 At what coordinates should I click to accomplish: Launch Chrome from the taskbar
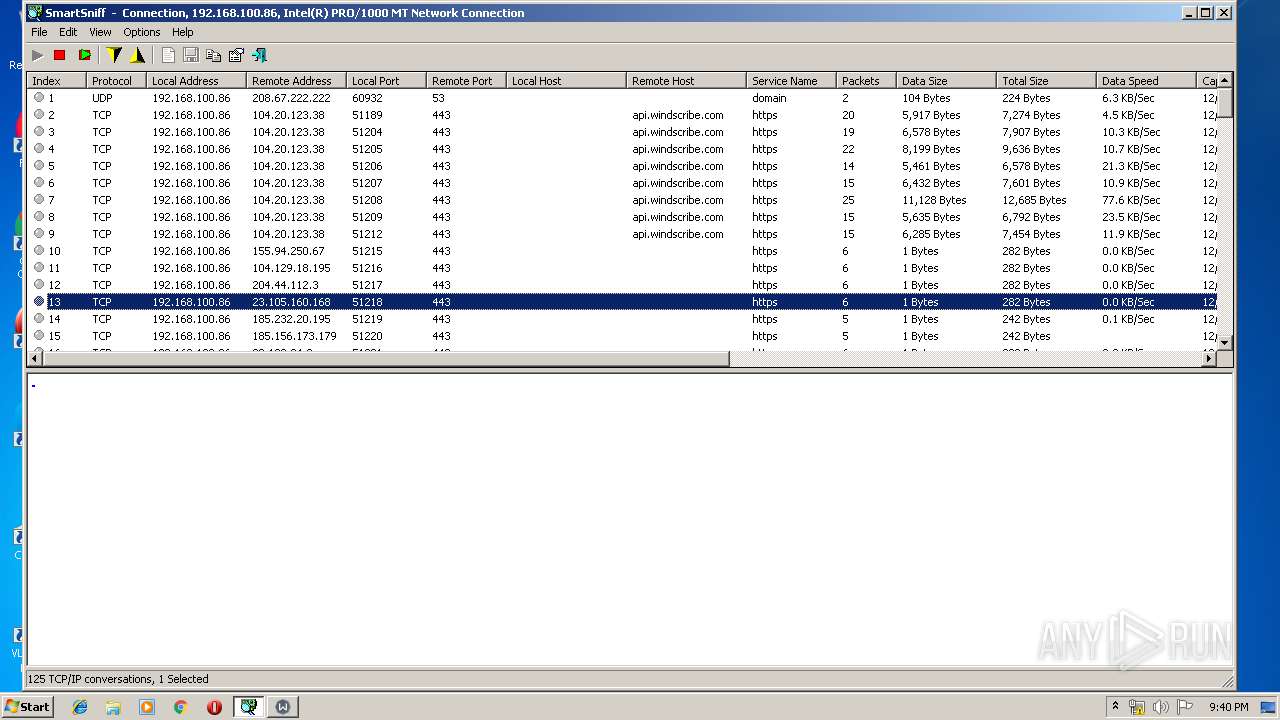pos(181,707)
